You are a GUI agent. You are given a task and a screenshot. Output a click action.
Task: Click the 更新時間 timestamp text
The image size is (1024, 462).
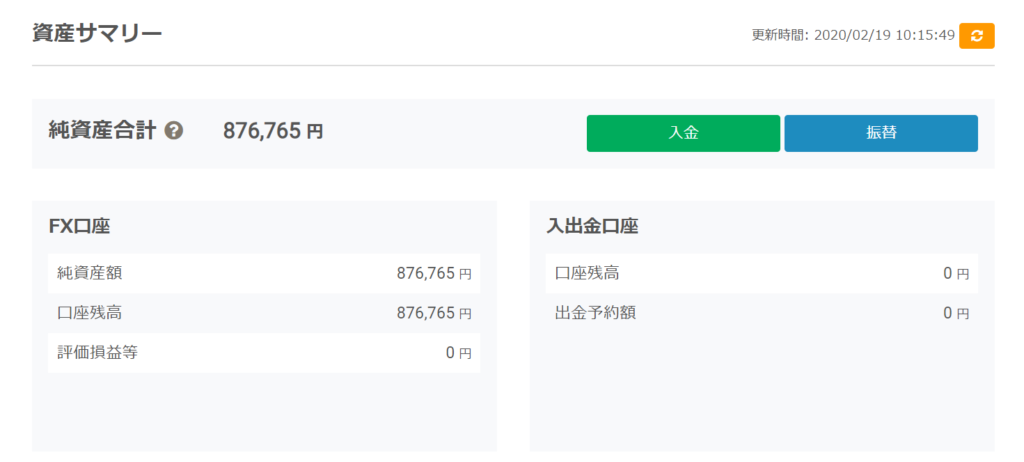(x=852, y=35)
